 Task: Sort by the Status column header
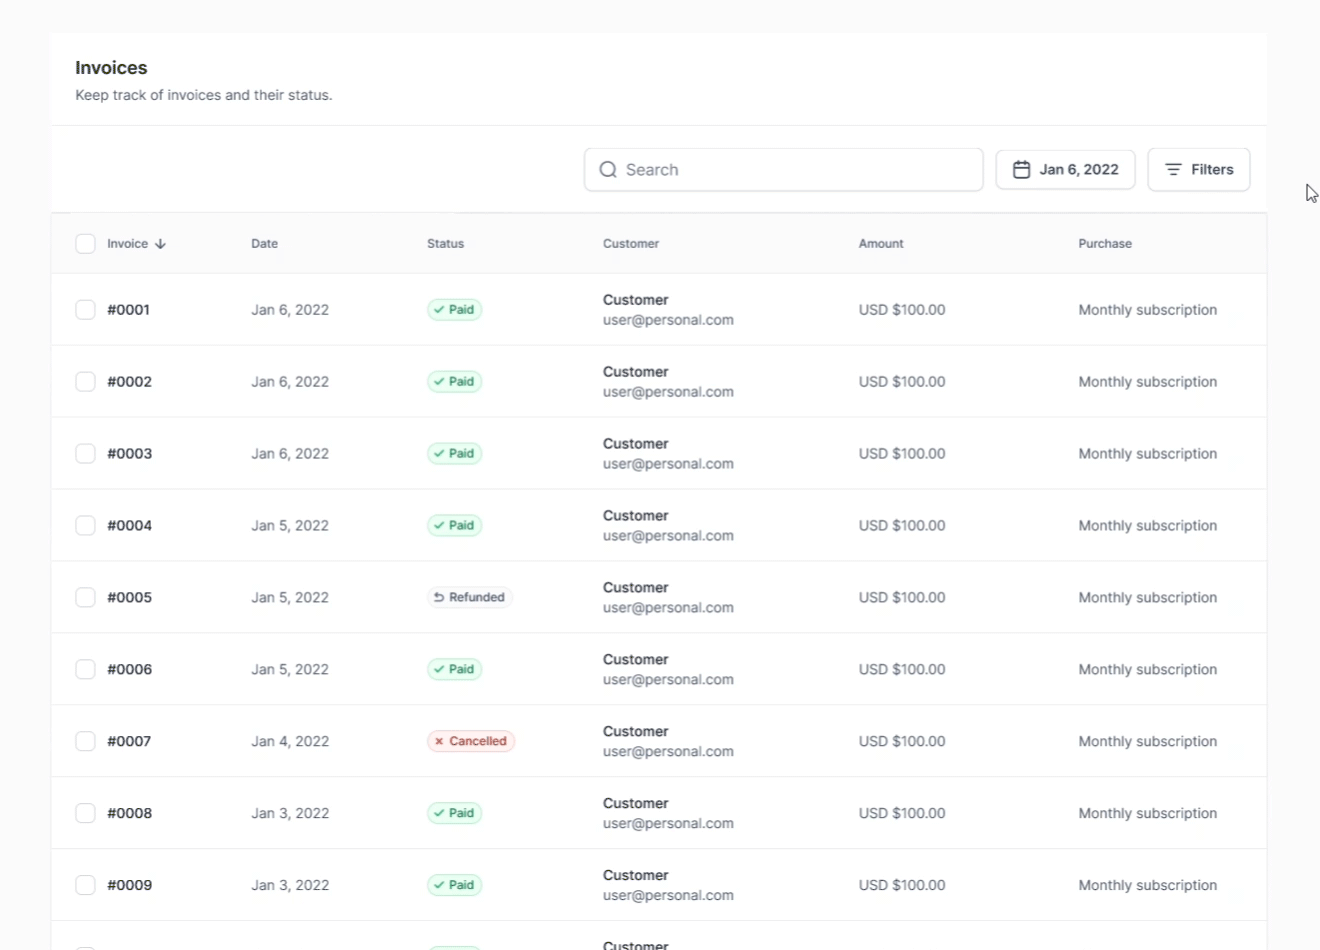[x=445, y=244]
